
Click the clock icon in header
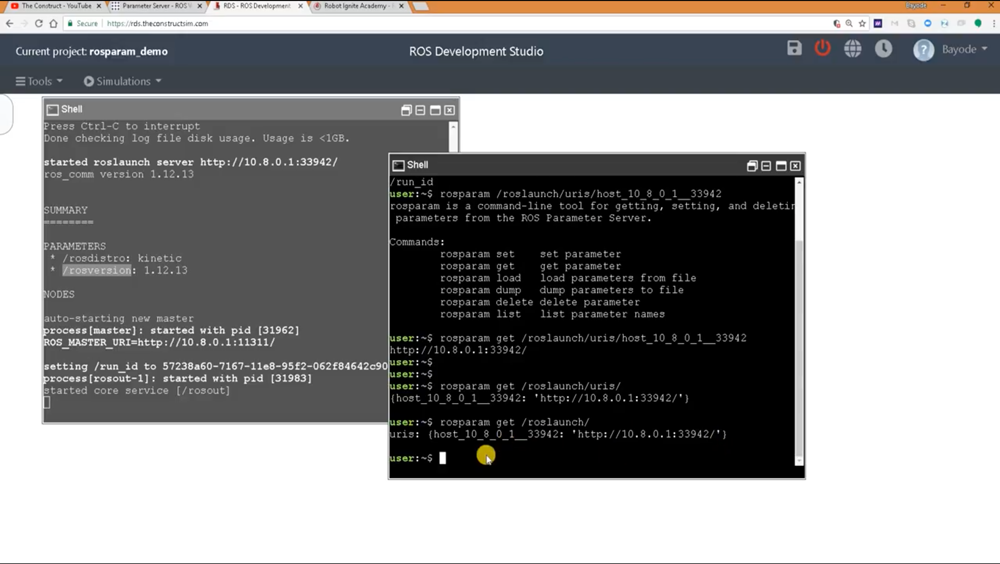tap(883, 48)
